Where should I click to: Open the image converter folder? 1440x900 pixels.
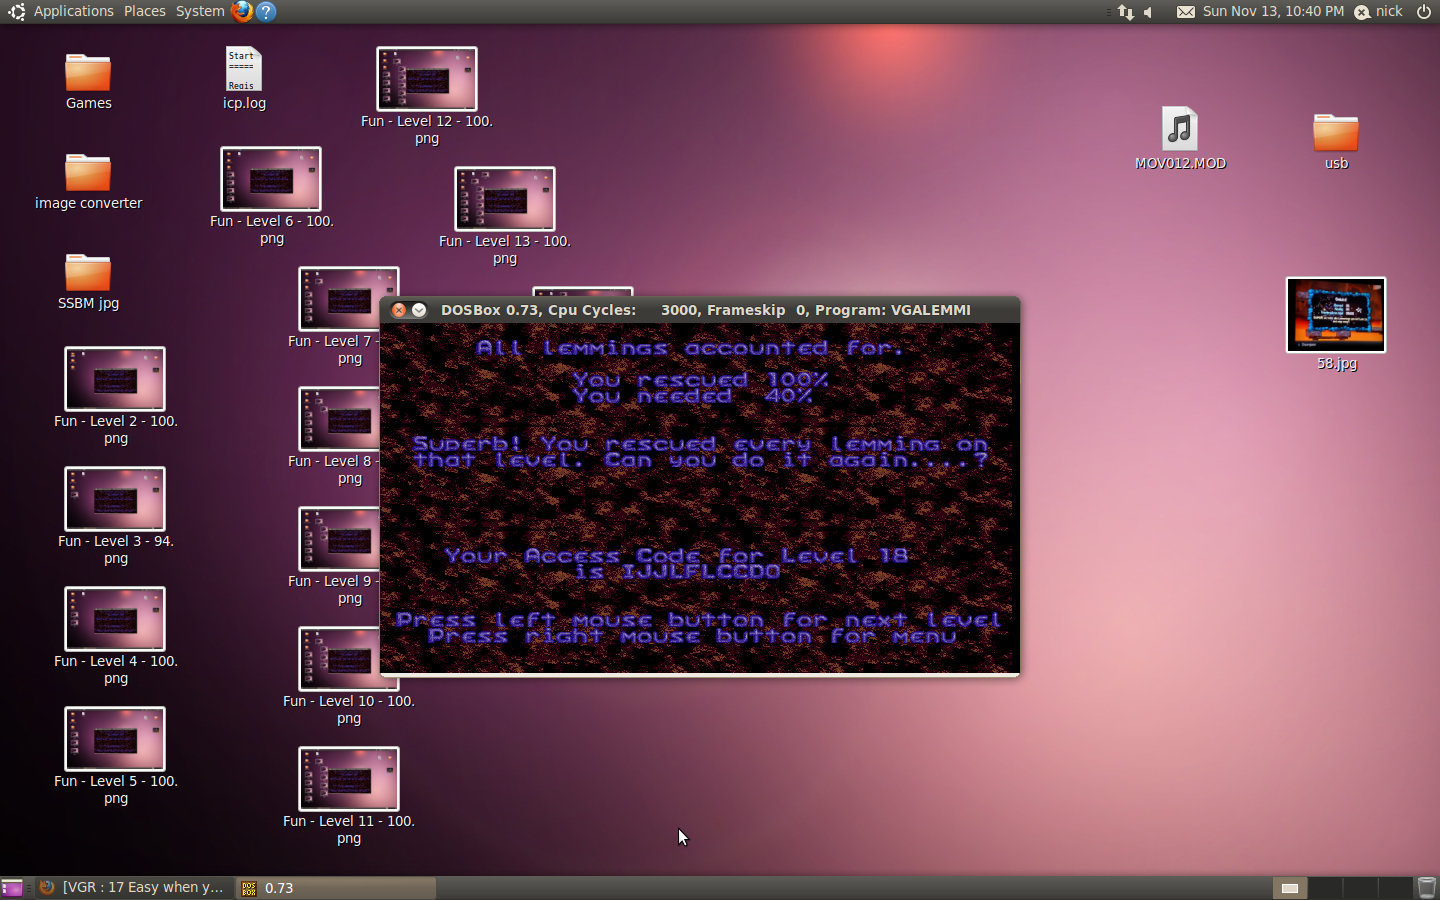(x=88, y=174)
